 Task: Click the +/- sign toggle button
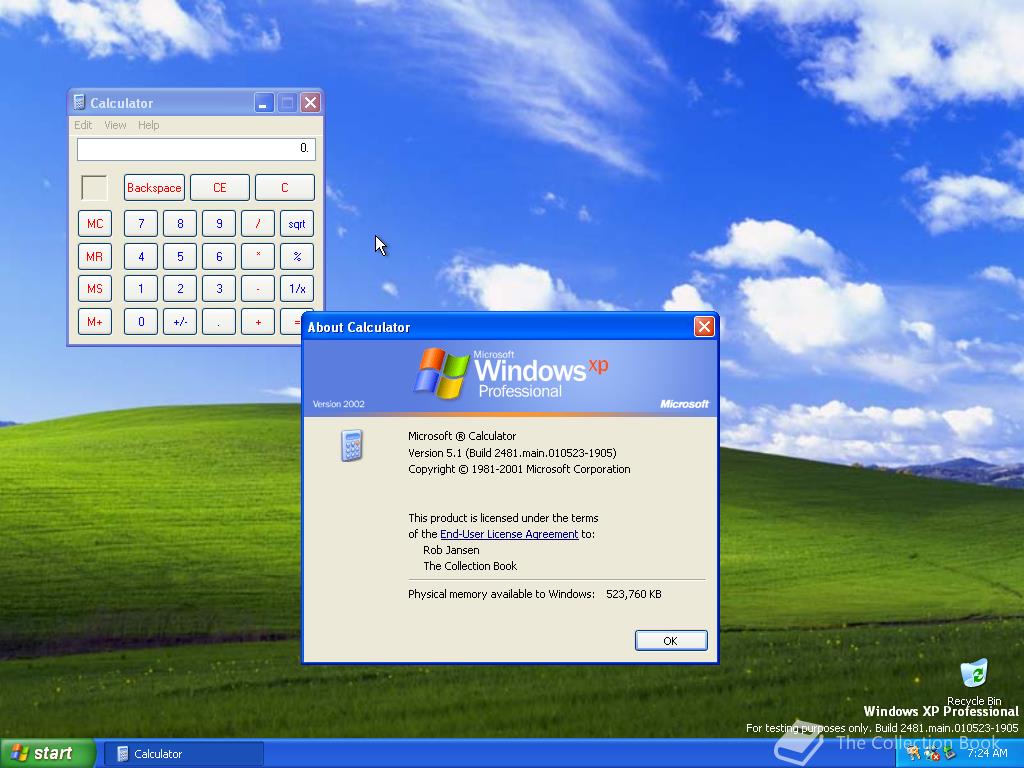[x=180, y=321]
